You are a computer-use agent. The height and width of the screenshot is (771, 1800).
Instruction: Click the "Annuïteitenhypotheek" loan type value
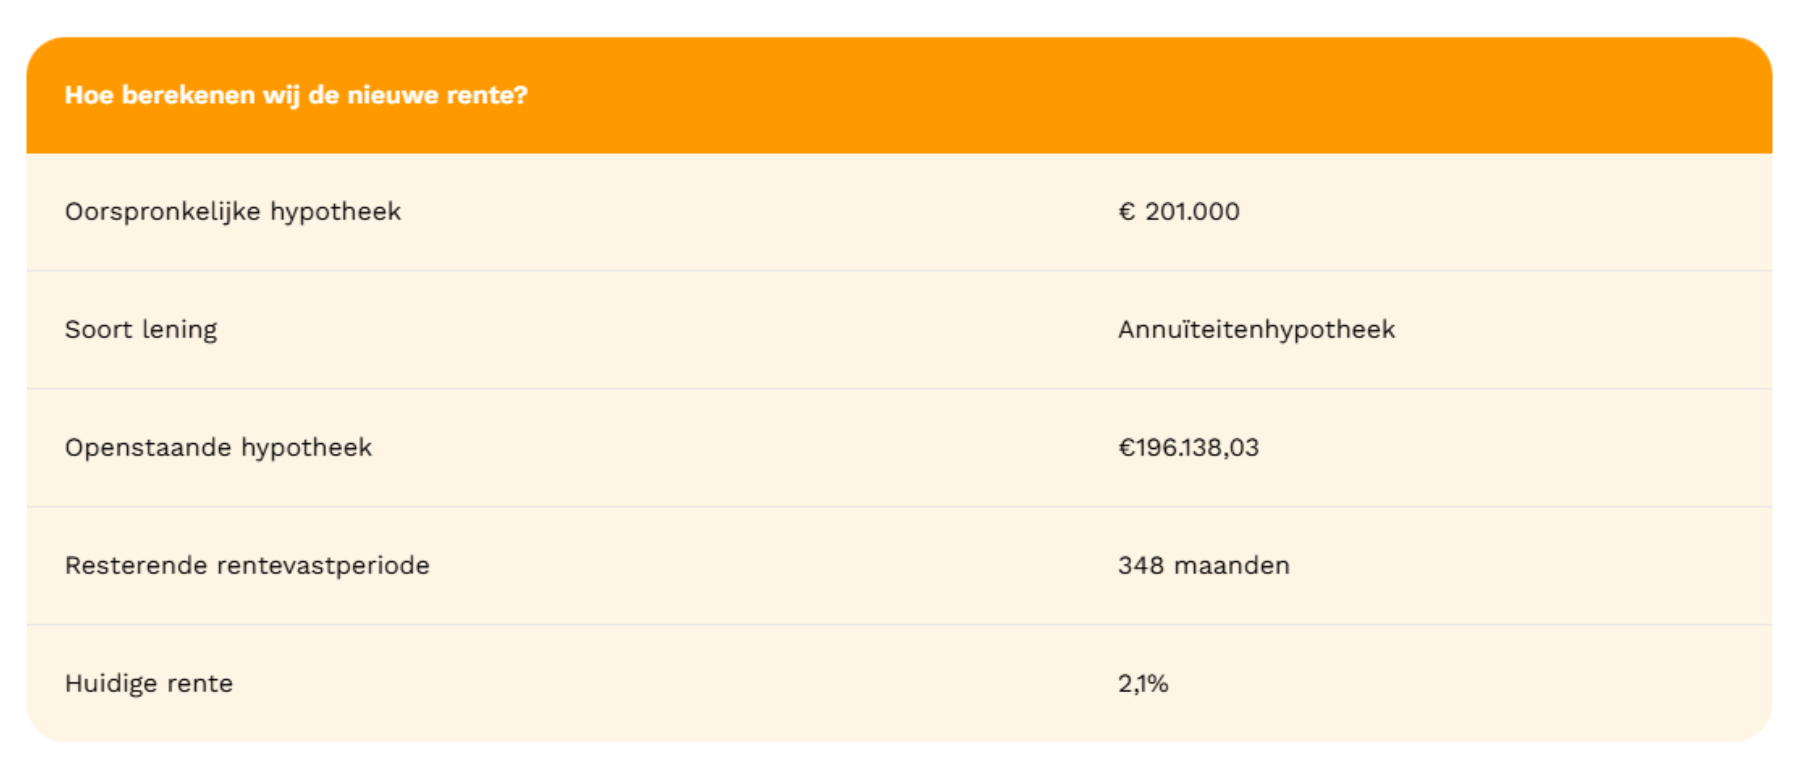(1256, 330)
